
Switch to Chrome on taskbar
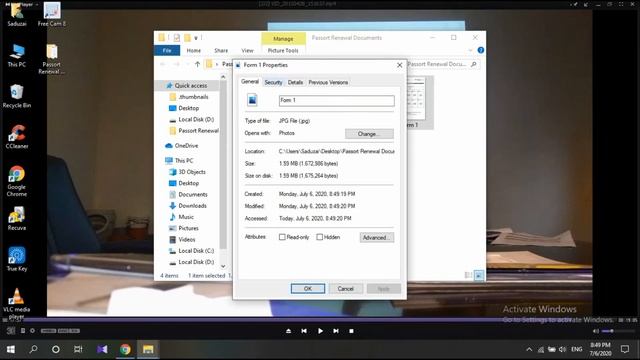(x=125, y=349)
